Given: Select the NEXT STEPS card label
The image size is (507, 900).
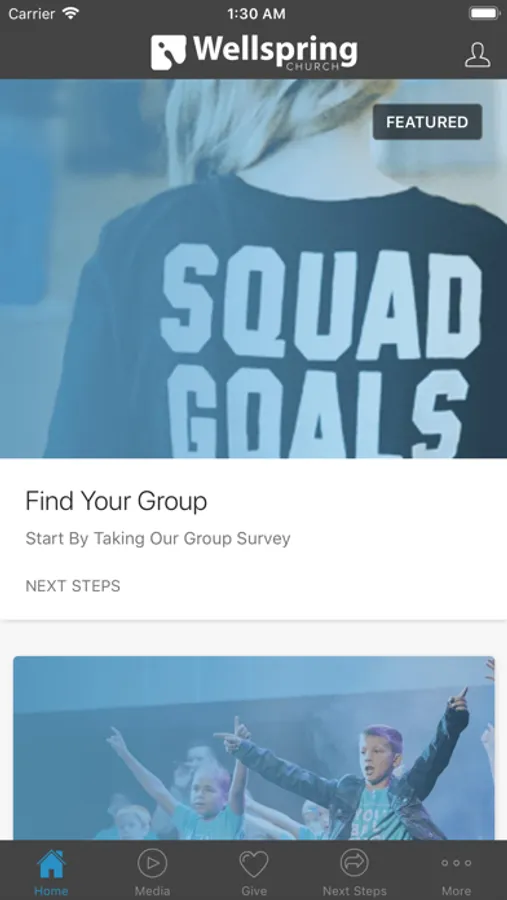Looking at the screenshot, I should [x=73, y=586].
